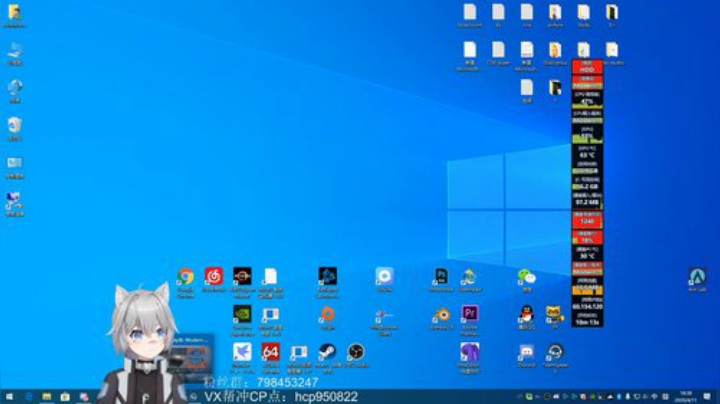This screenshot has height=404, width=720.
Task: Open the purple OneQuick-style app icon
Action: tap(469, 352)
